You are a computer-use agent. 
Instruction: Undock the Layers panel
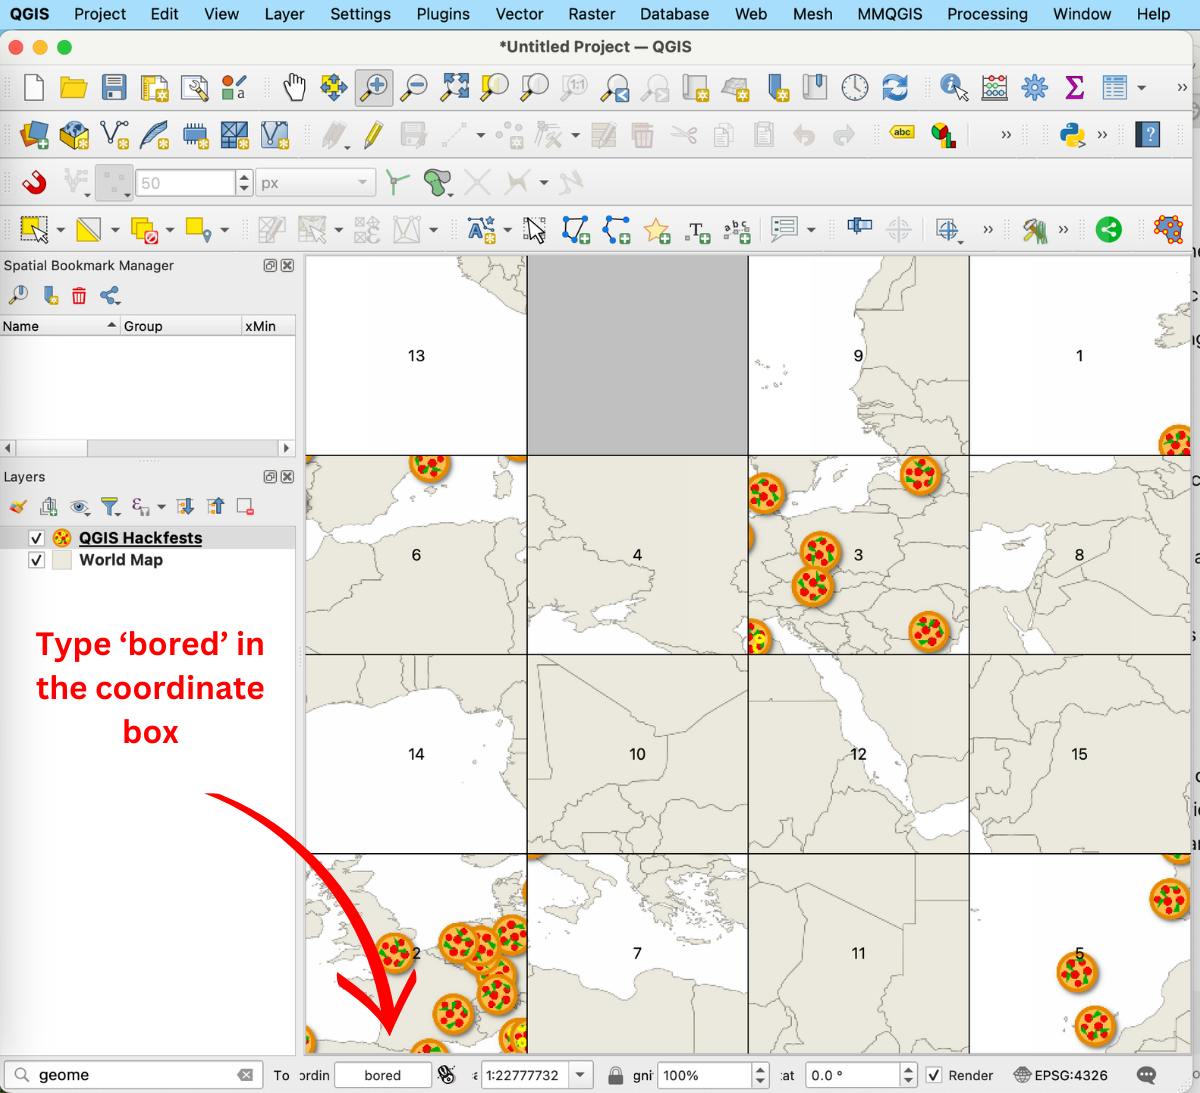tap(270, 477)
